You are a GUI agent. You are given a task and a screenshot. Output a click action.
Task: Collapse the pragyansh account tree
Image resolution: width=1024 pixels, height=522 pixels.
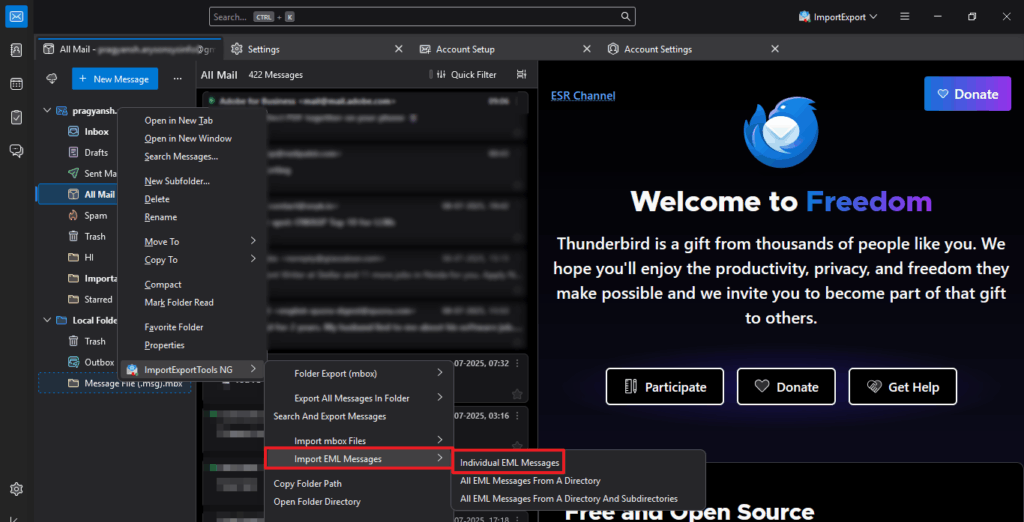47,110
